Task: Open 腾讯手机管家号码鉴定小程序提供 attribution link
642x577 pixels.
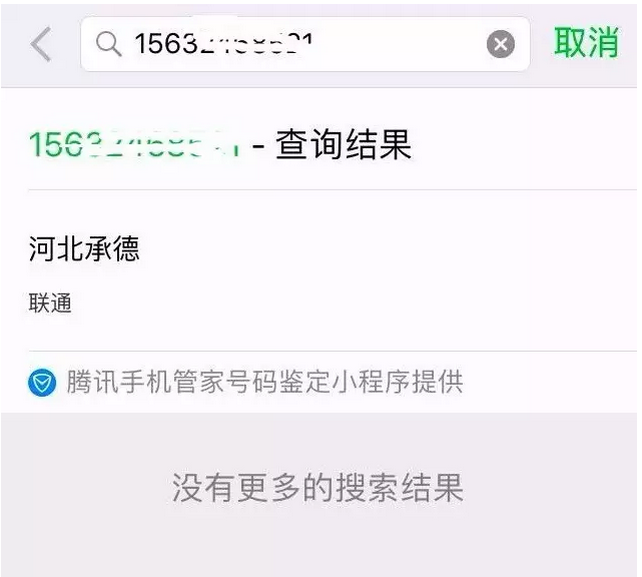Action: [264, 382]
